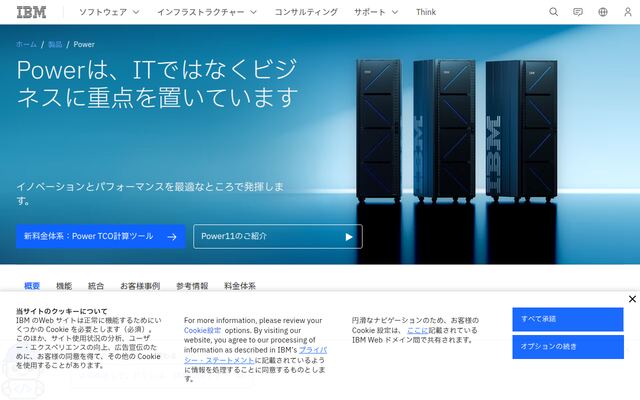Switch to the 統合 tab
640x400 pixels.
96,286
